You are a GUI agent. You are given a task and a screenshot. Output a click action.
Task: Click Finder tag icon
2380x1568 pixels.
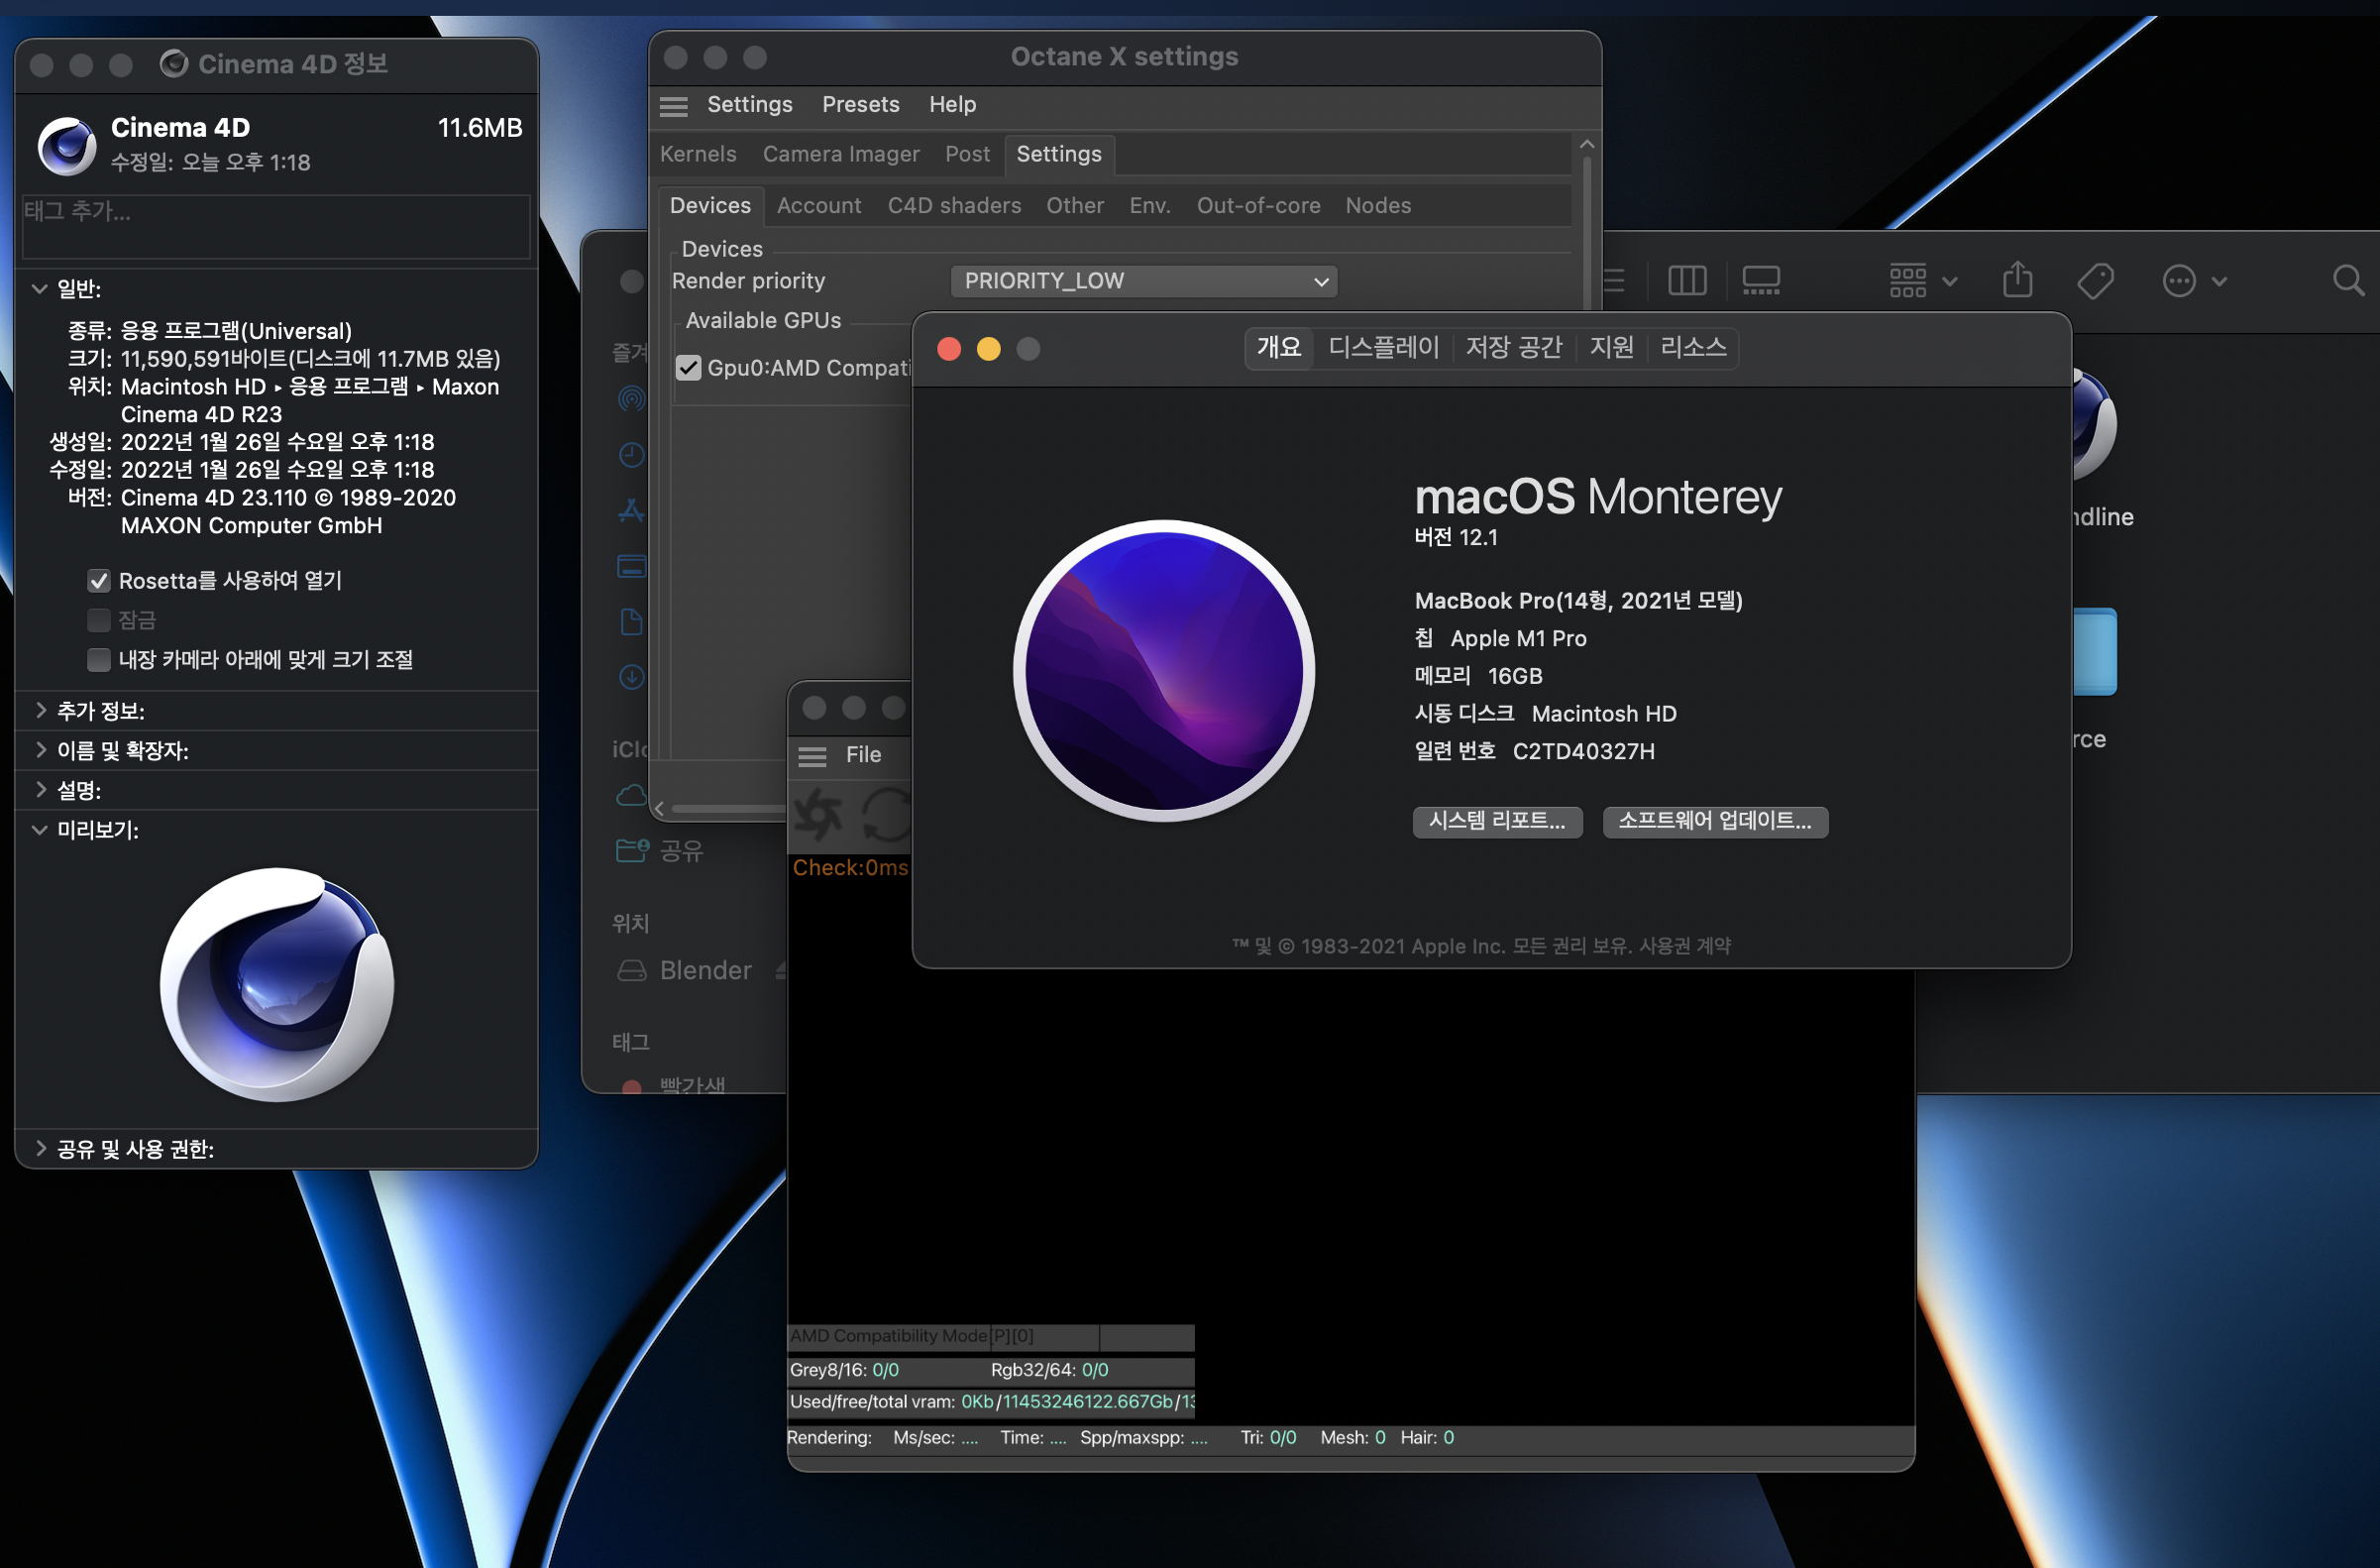[2095, 281]
